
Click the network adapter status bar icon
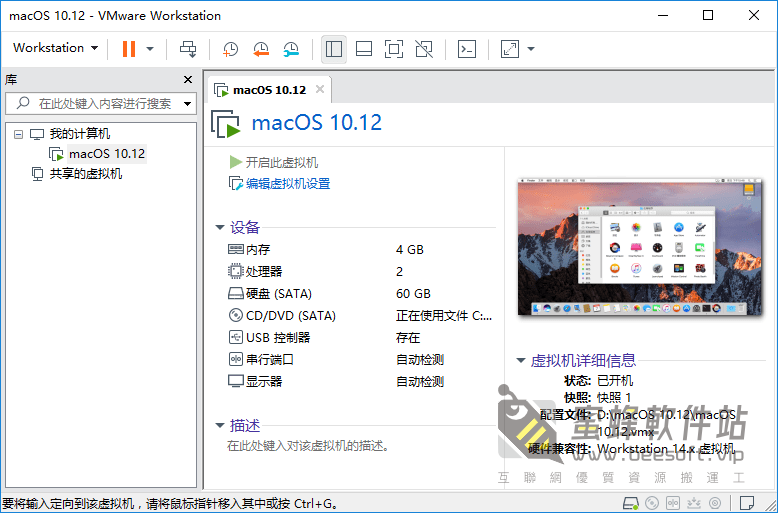coord(694,503)
